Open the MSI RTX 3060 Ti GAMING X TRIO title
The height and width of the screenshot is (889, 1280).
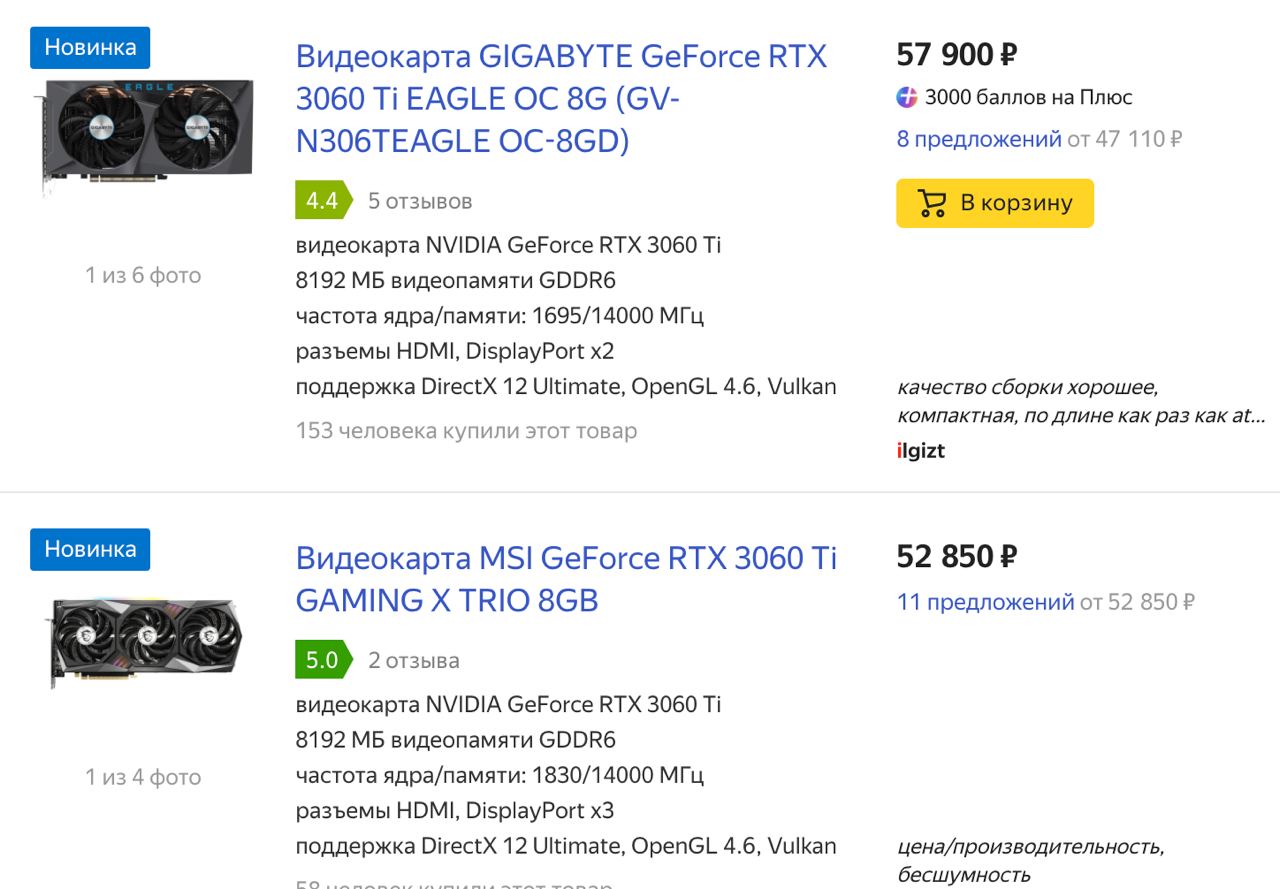(566, 579)
